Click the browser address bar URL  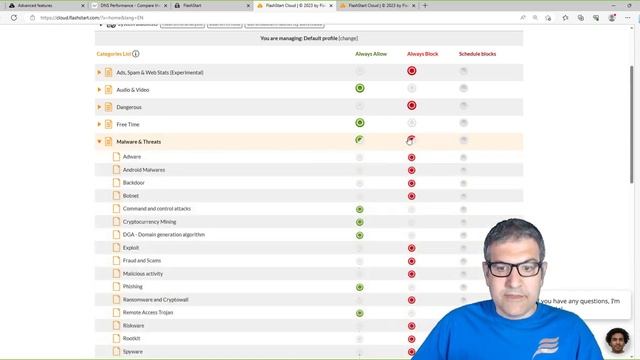pos(92,18)
